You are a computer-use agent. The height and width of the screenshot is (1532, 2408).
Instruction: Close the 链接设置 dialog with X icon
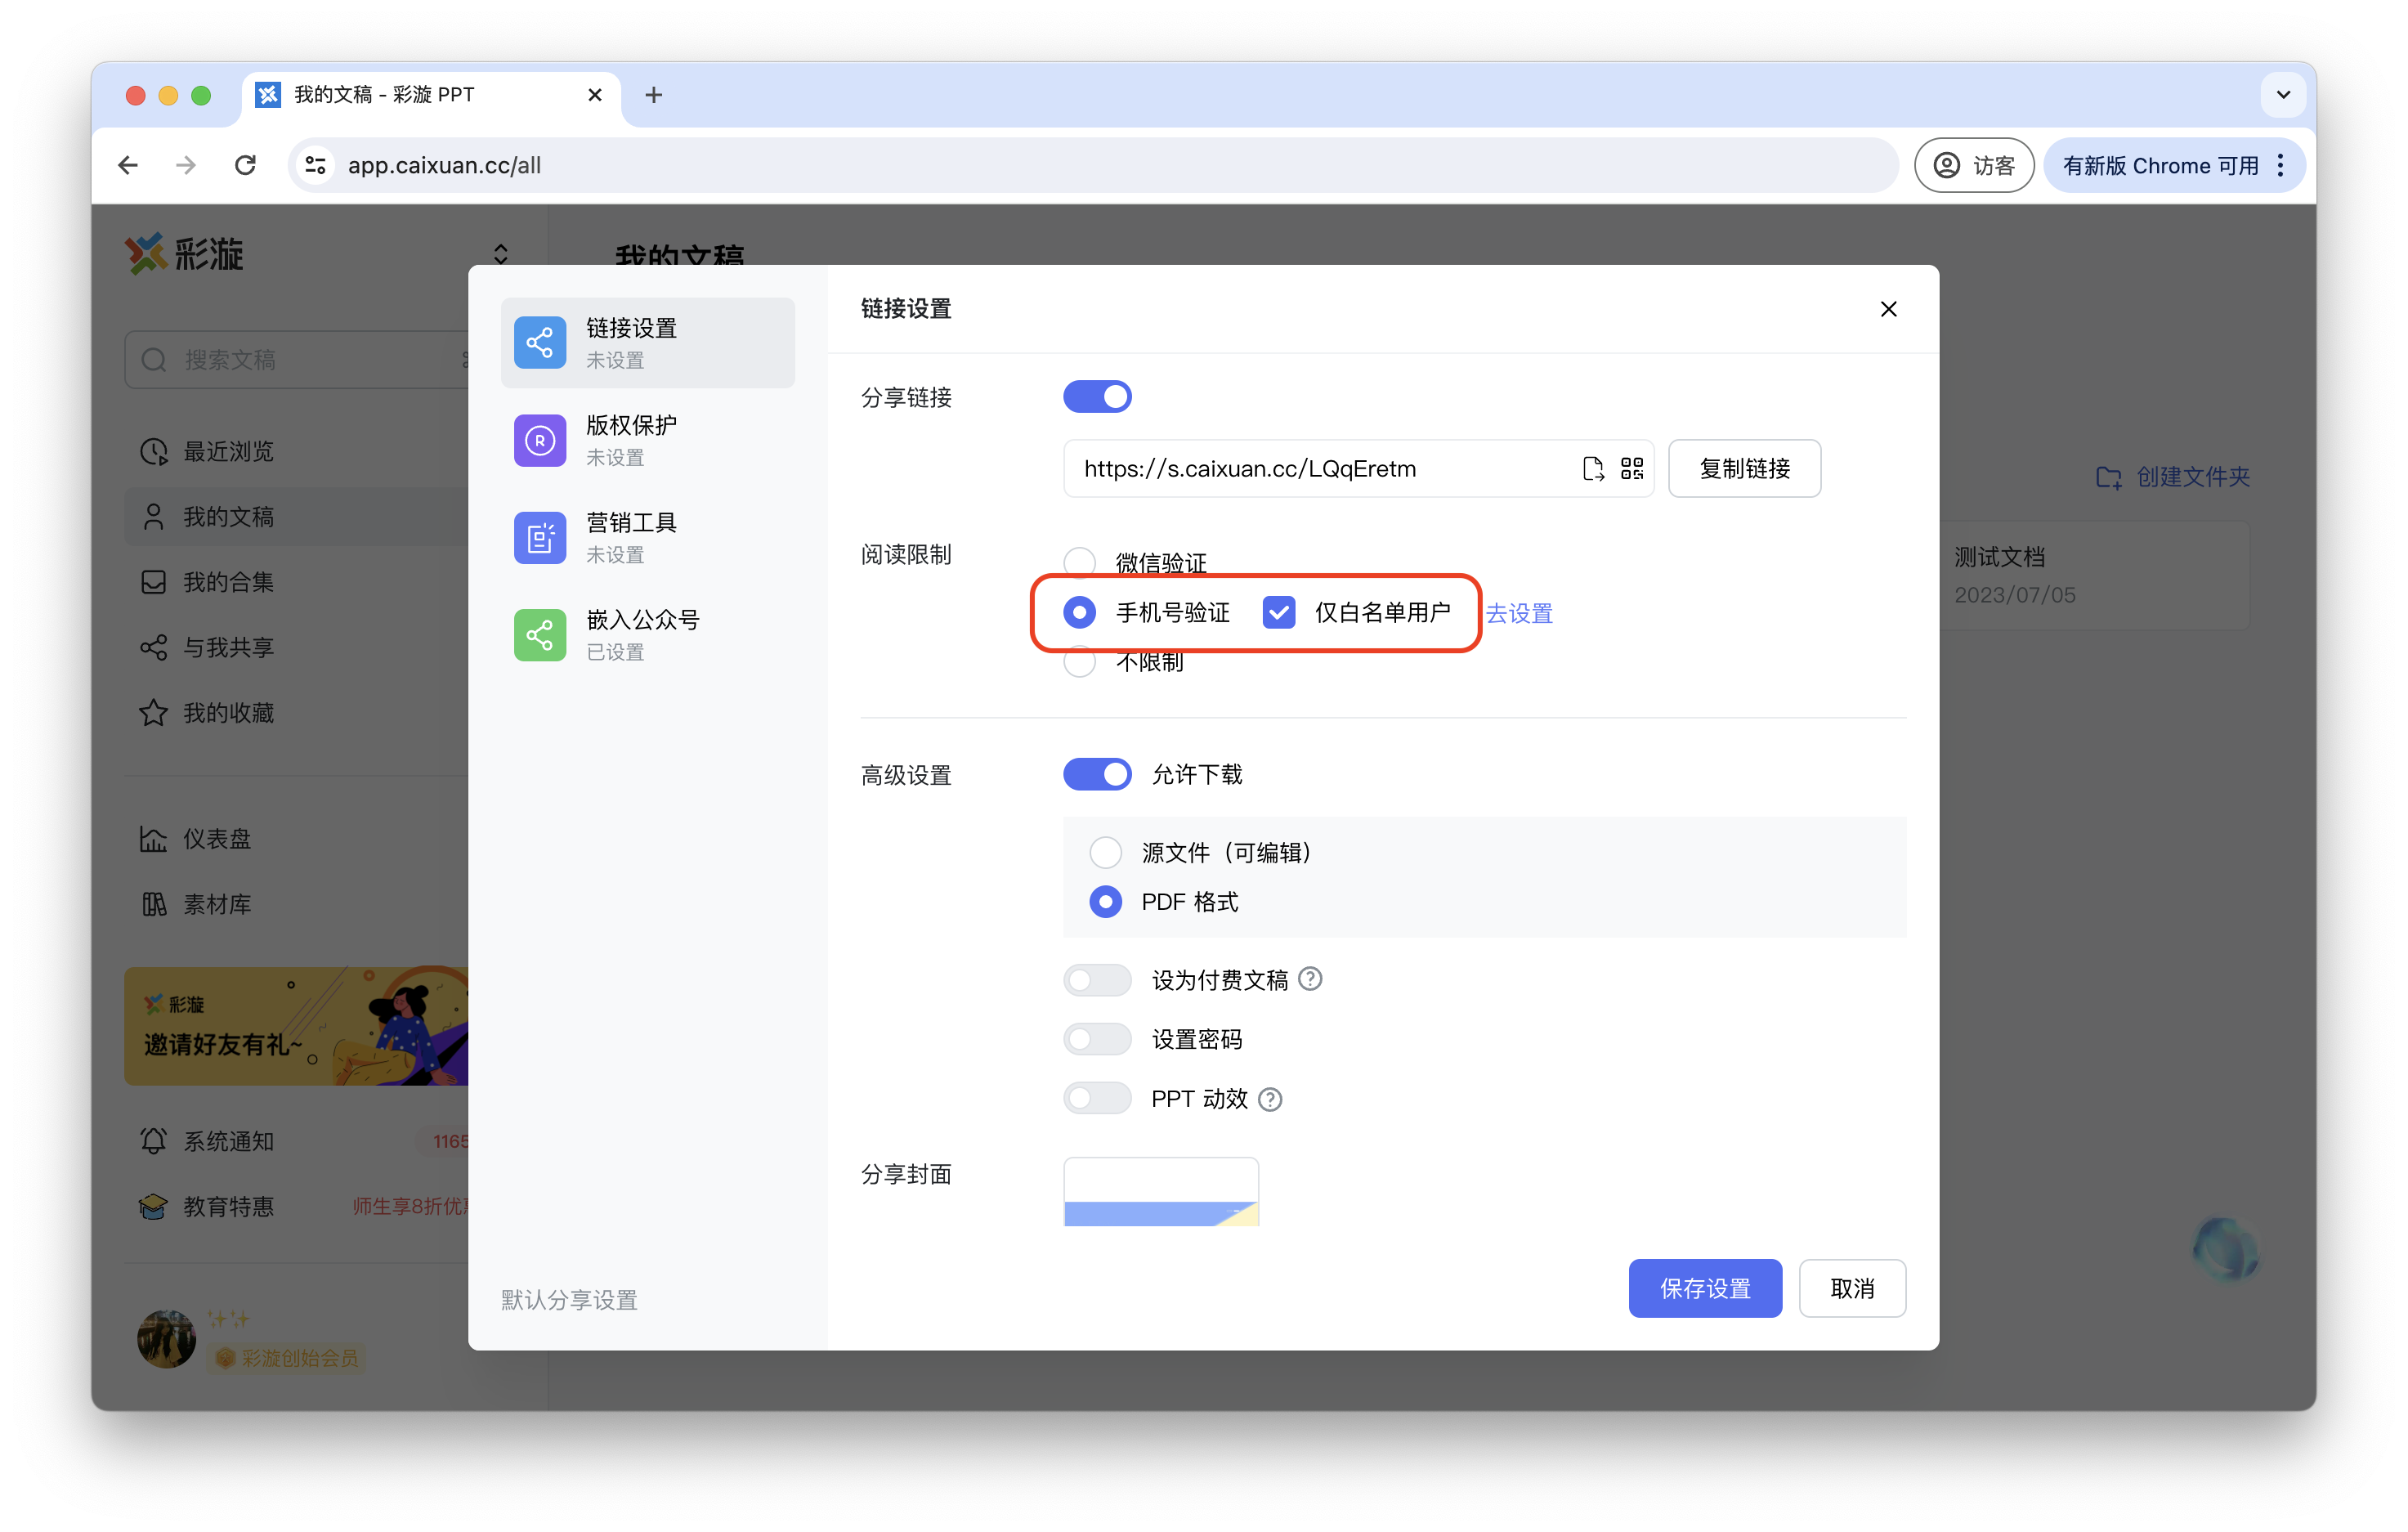coord(1888,309)
